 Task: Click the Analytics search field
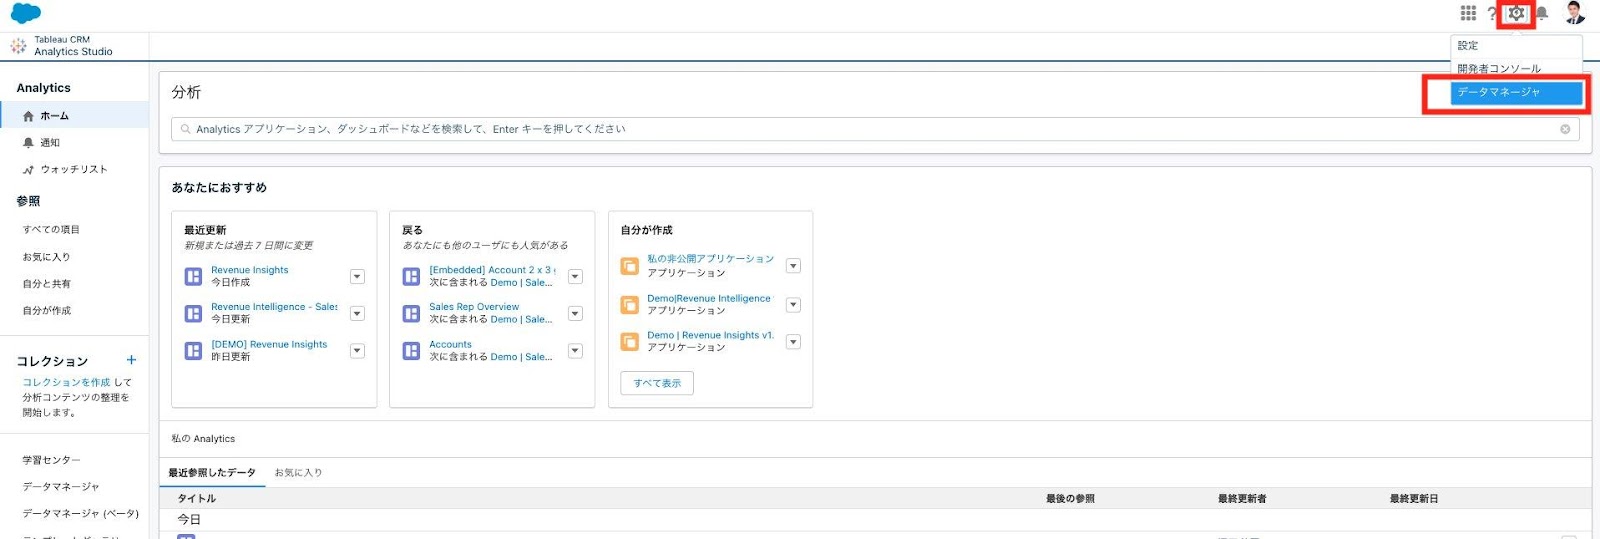pos(875,129)
